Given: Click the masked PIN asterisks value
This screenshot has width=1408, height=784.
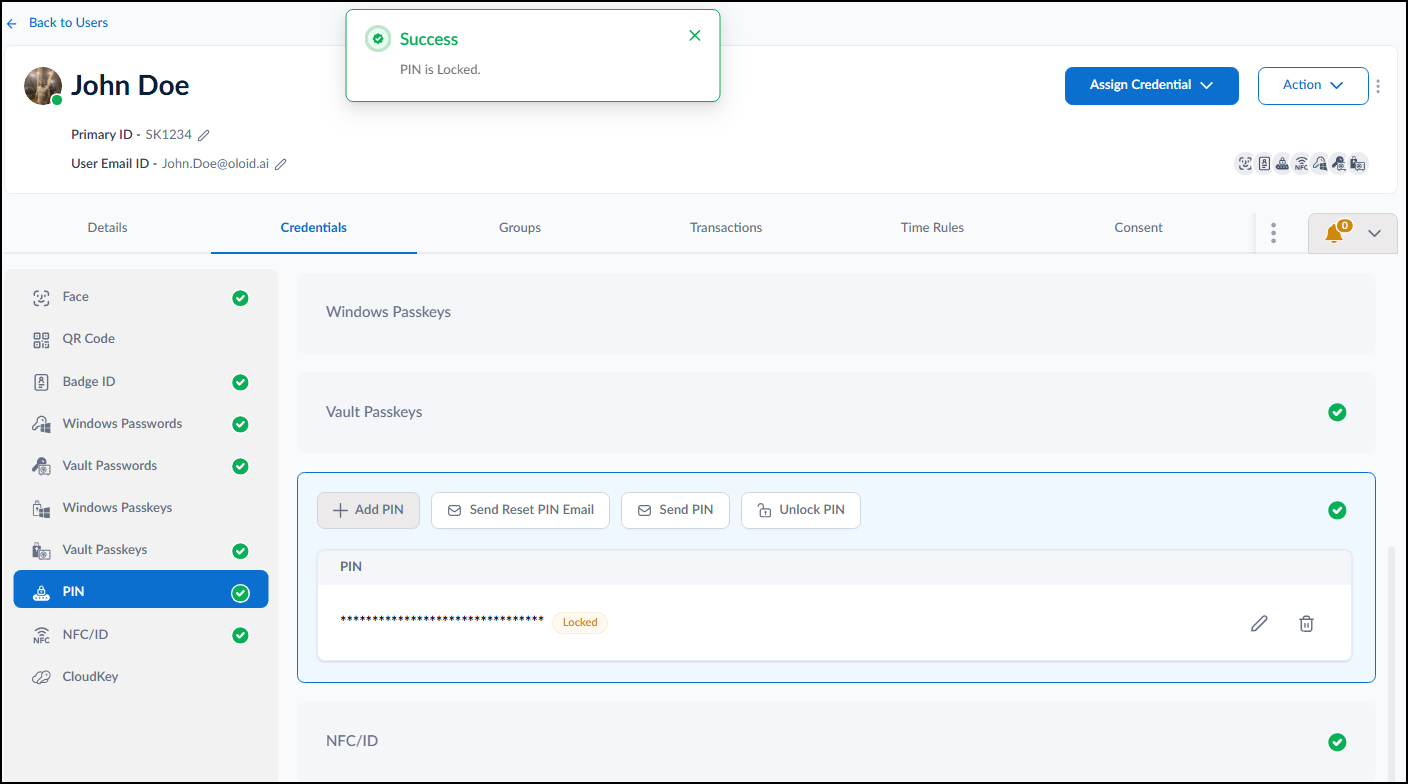Looking at the screenshot, I should (442, 621).
